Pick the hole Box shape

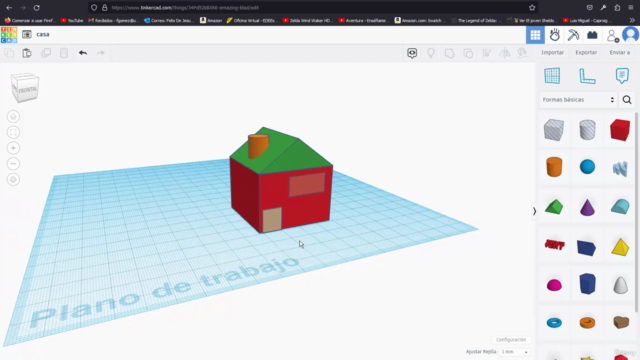[554, 130]
